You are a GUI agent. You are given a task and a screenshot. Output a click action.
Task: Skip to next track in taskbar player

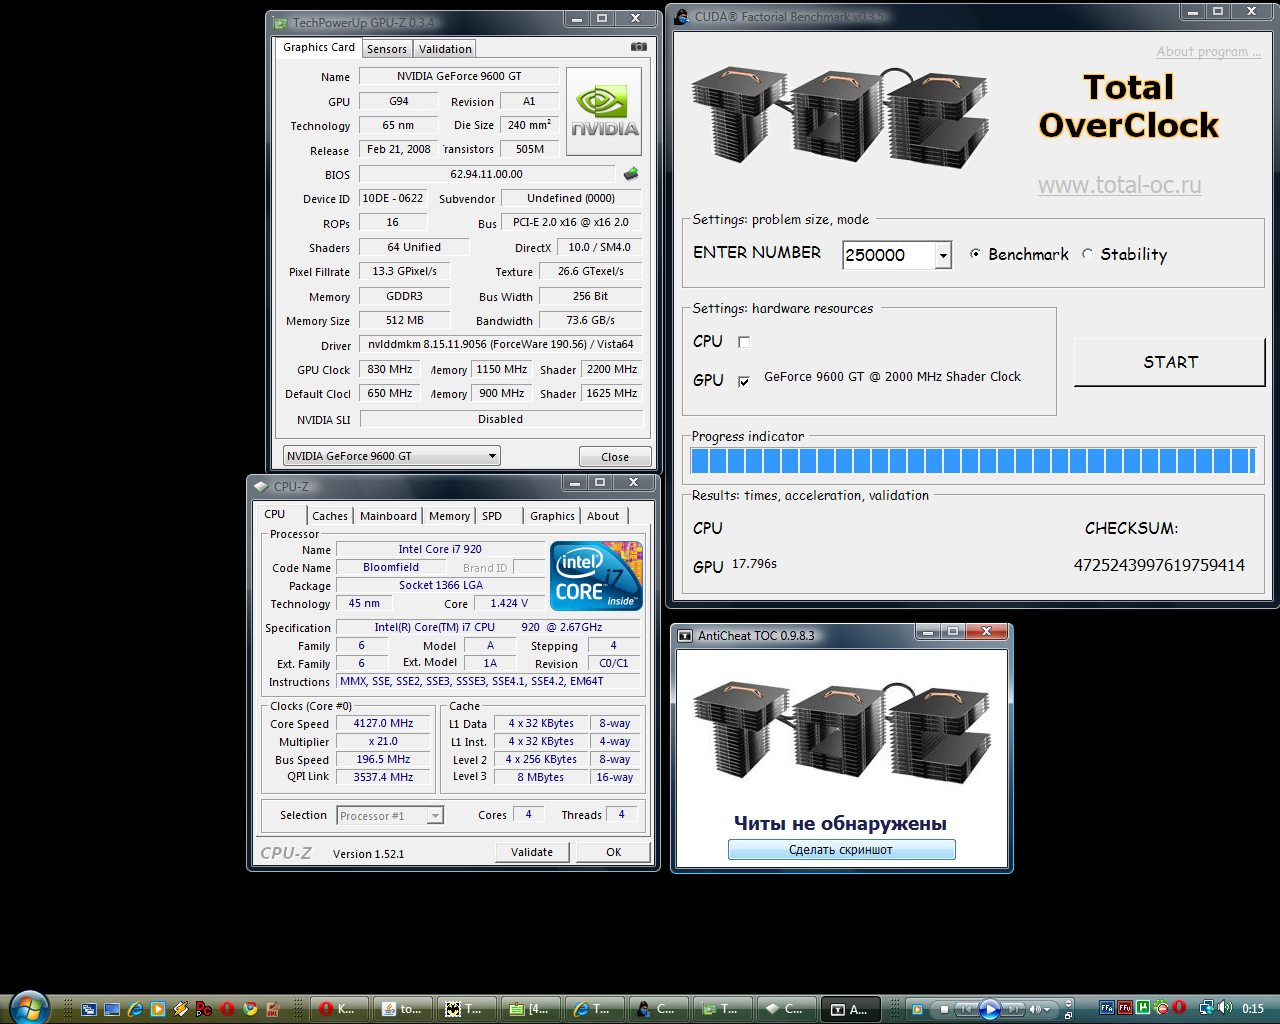(1013, 1009)
